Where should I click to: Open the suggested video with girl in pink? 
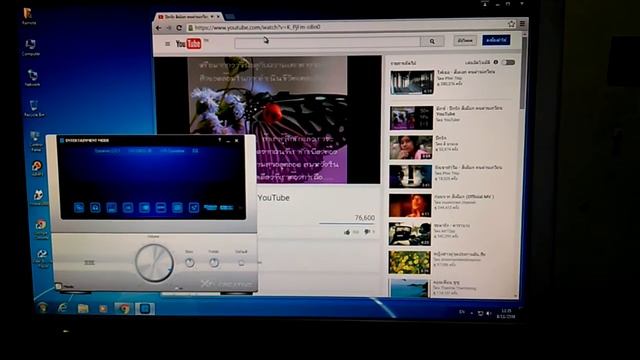411,147
